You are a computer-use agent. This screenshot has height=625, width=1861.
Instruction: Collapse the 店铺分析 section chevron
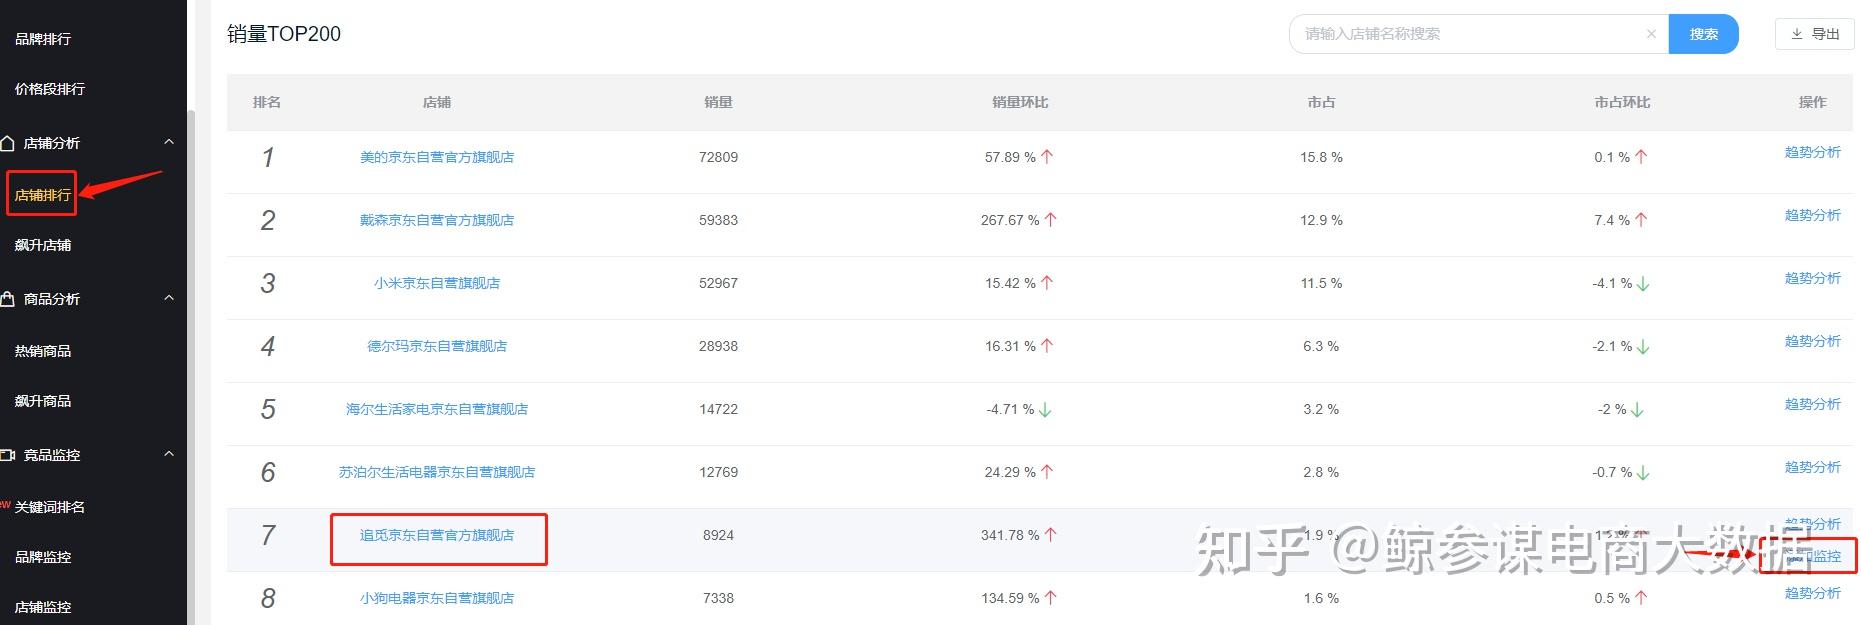click(169, 142)
